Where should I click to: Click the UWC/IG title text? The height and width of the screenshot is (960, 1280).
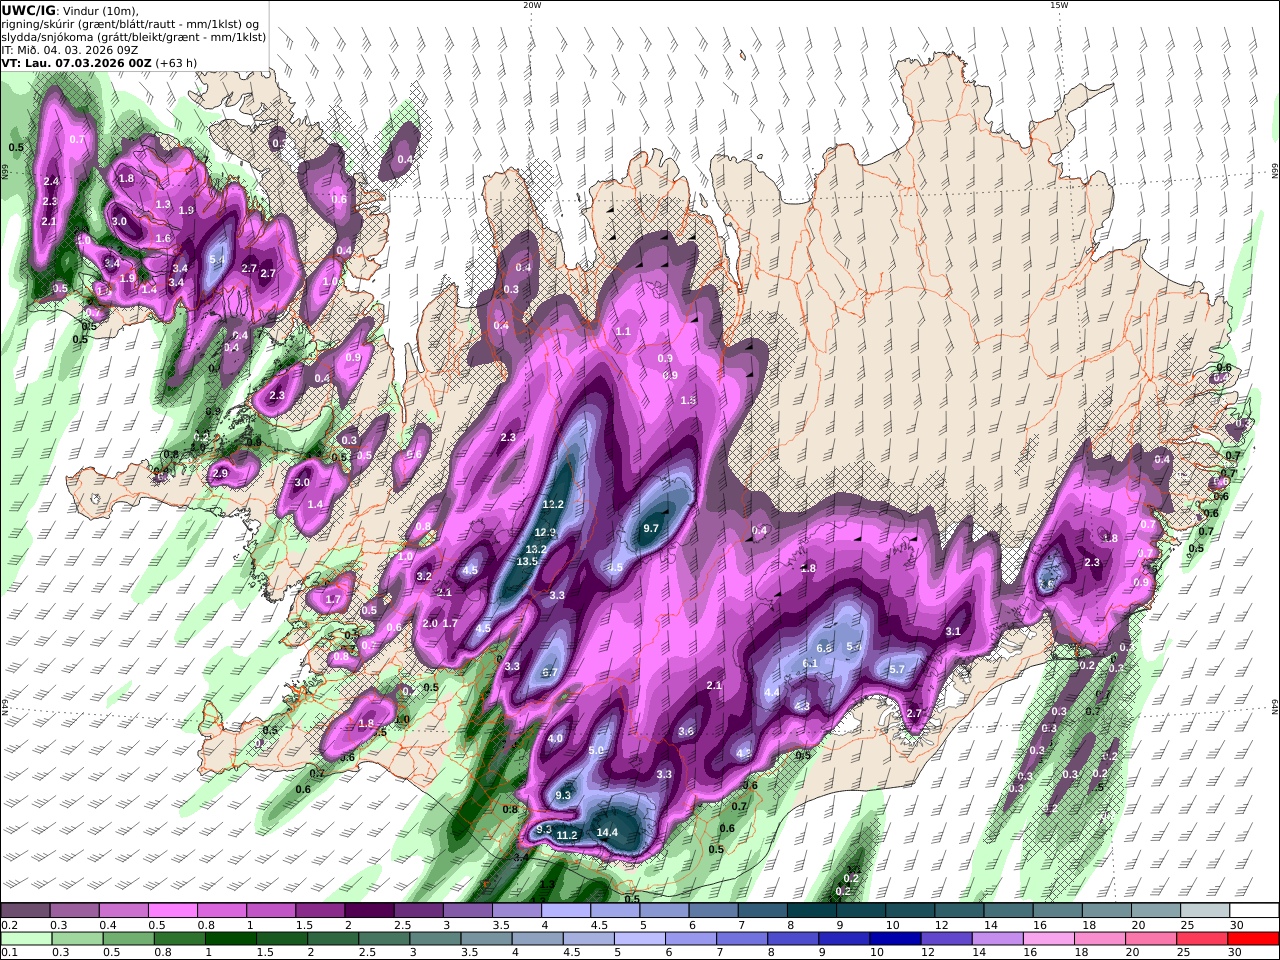click(x=29, y=10)
